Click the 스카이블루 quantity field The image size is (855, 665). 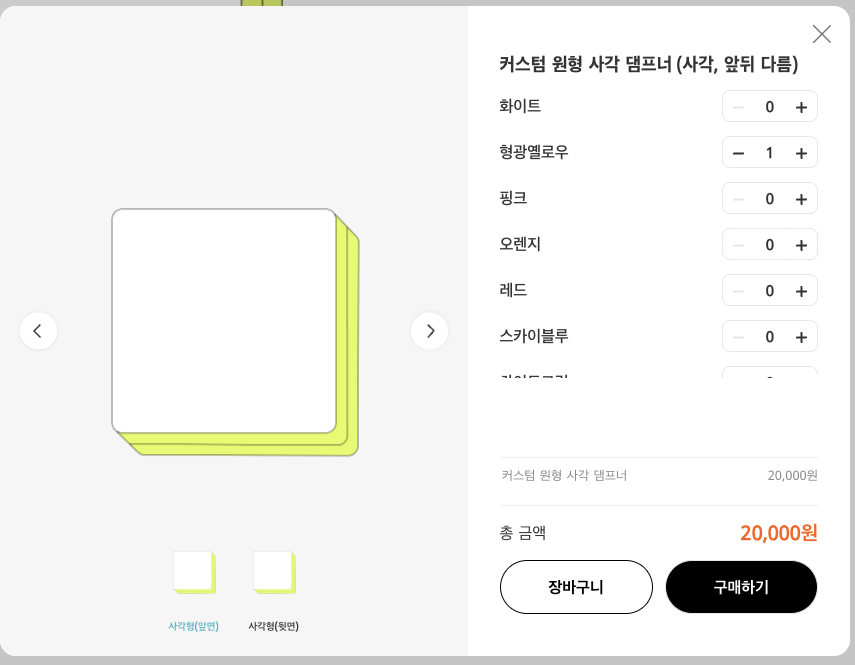click(769, 337)
